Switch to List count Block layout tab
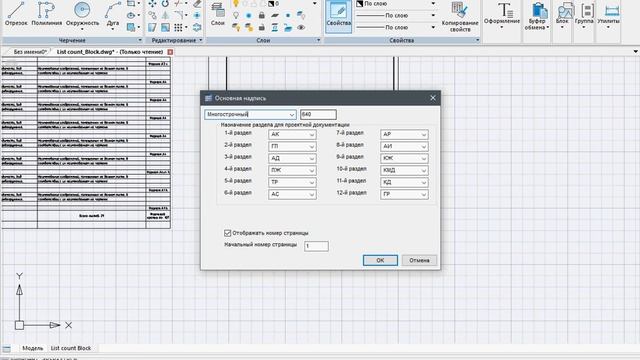This screenshot has width=640, height=360. [71, 348]
